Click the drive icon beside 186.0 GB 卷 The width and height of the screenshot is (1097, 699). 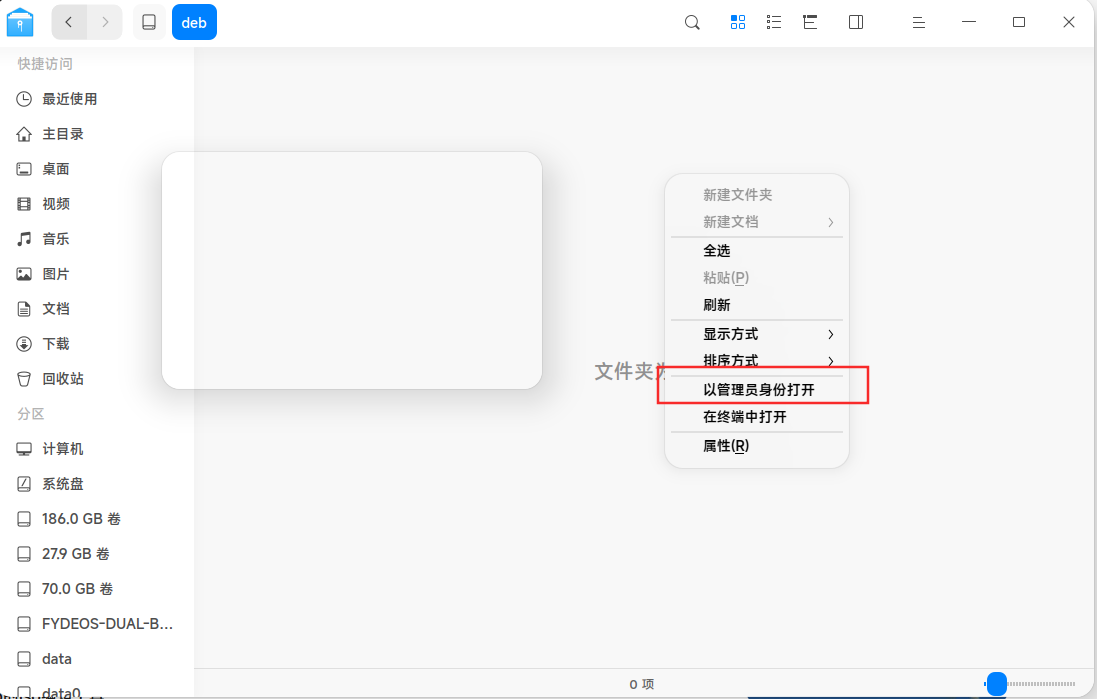click(x=24, y=518)
